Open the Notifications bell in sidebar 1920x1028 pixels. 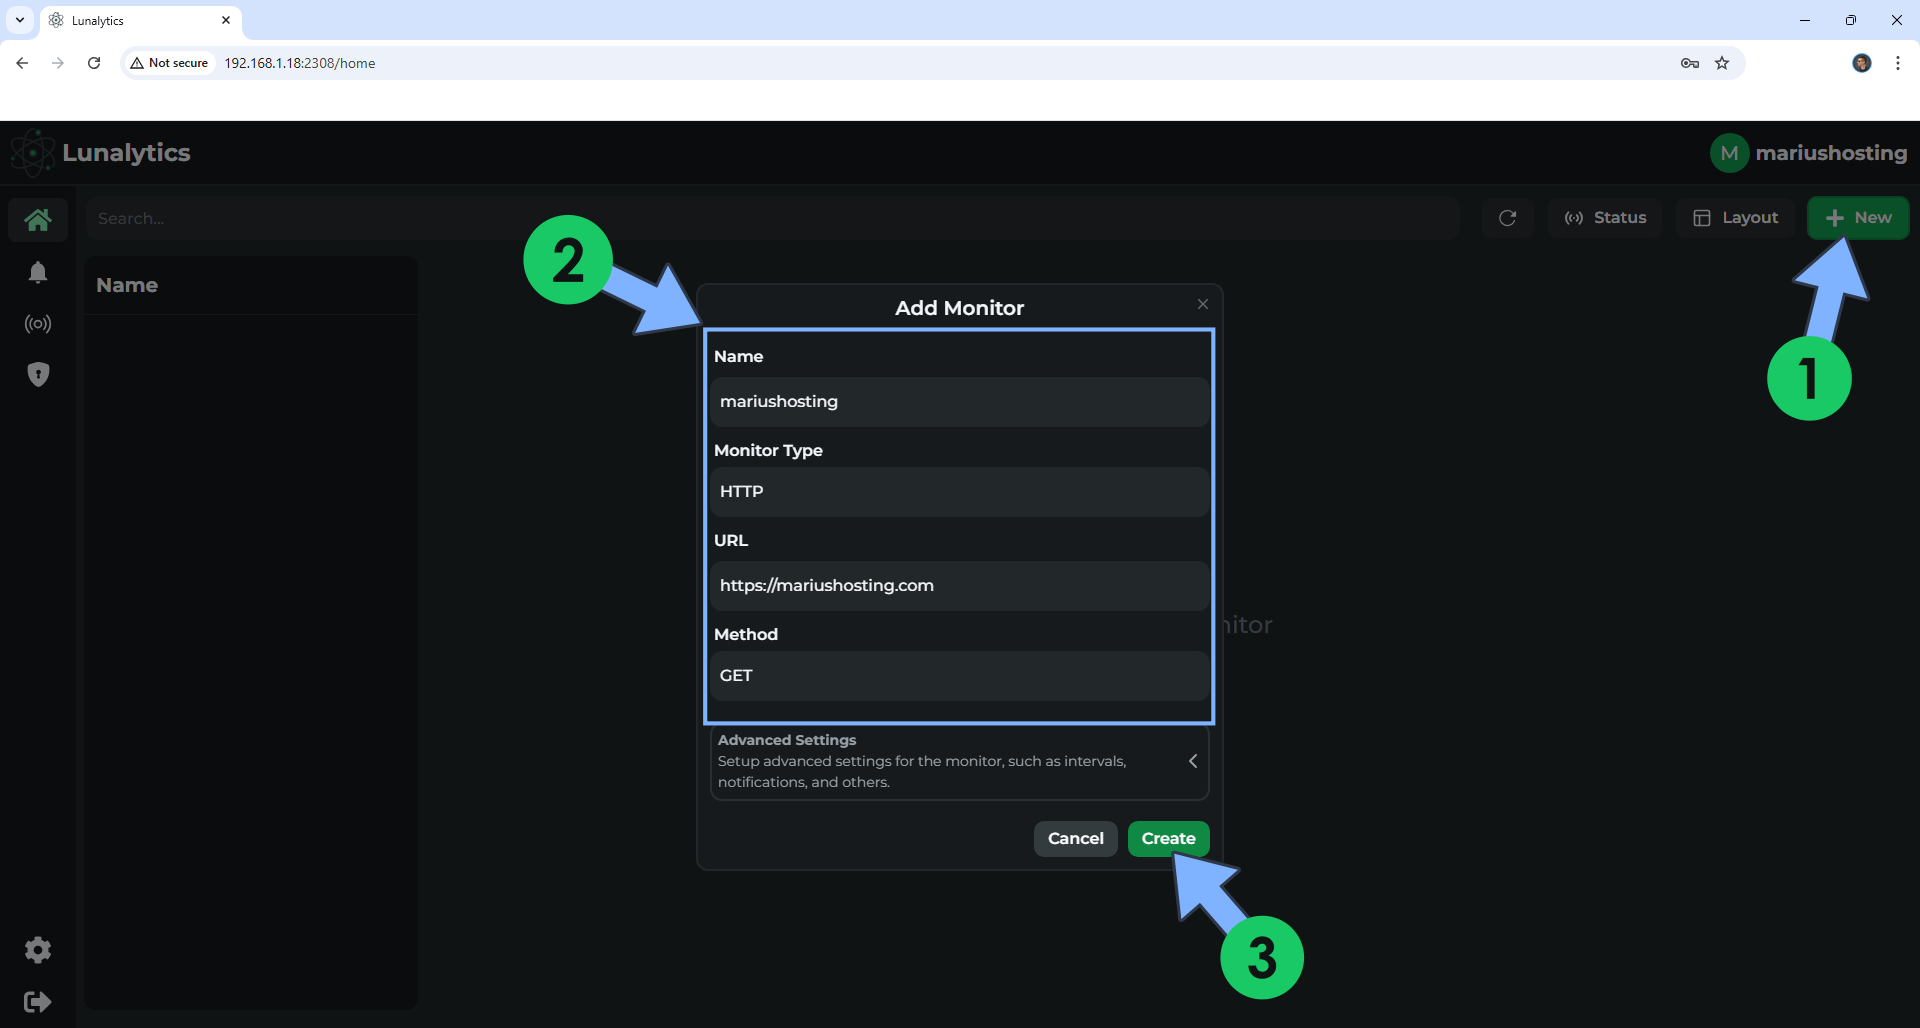pos(38,272)
